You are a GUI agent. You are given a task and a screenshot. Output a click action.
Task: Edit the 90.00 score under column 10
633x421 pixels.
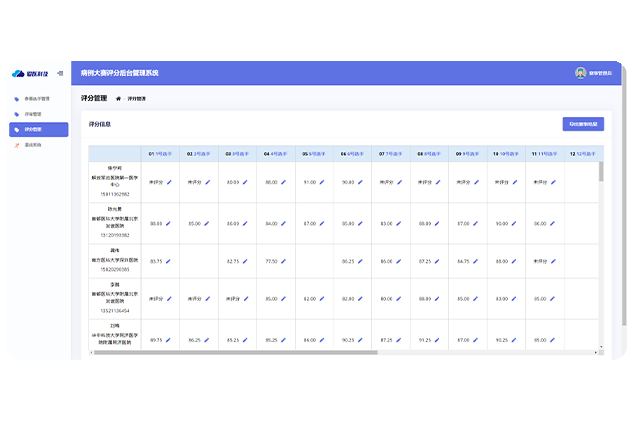(x=514, y=224)
